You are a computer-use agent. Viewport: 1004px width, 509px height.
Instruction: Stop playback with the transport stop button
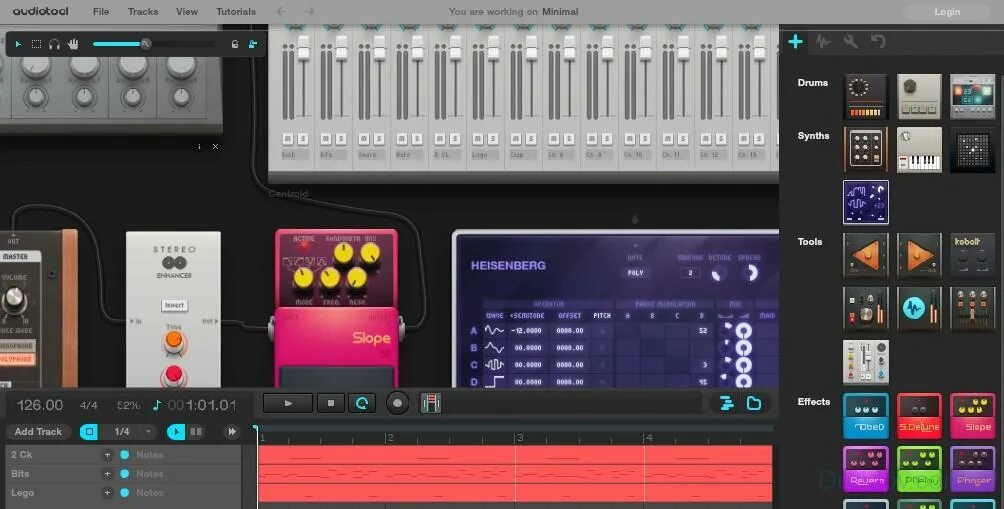331,403
